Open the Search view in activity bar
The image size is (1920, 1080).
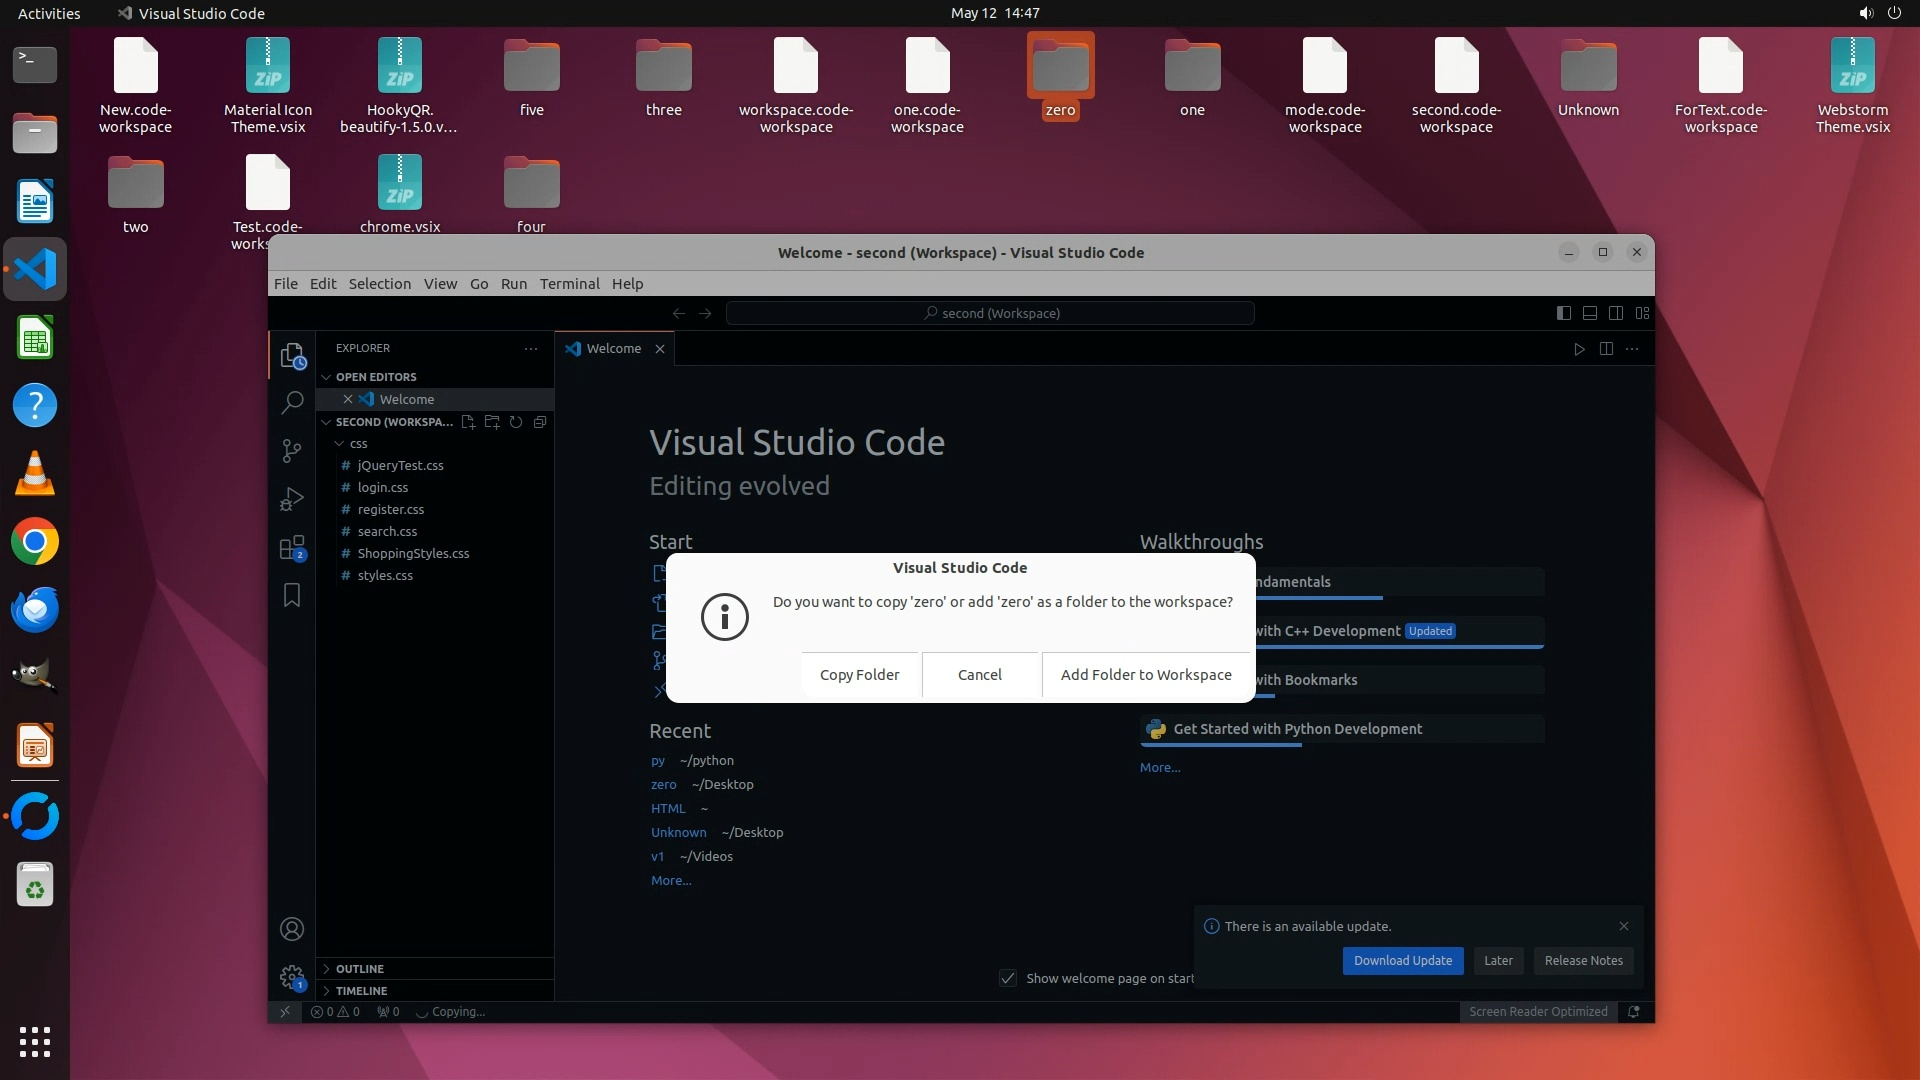tap(292, 403)
